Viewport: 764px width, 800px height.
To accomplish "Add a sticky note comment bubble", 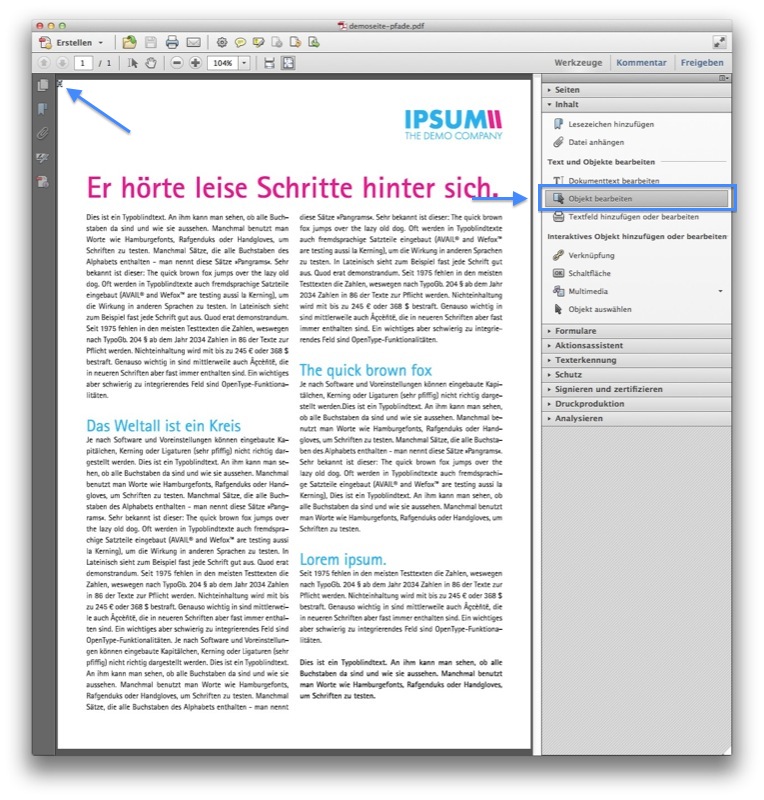I will tap(240, 42).
